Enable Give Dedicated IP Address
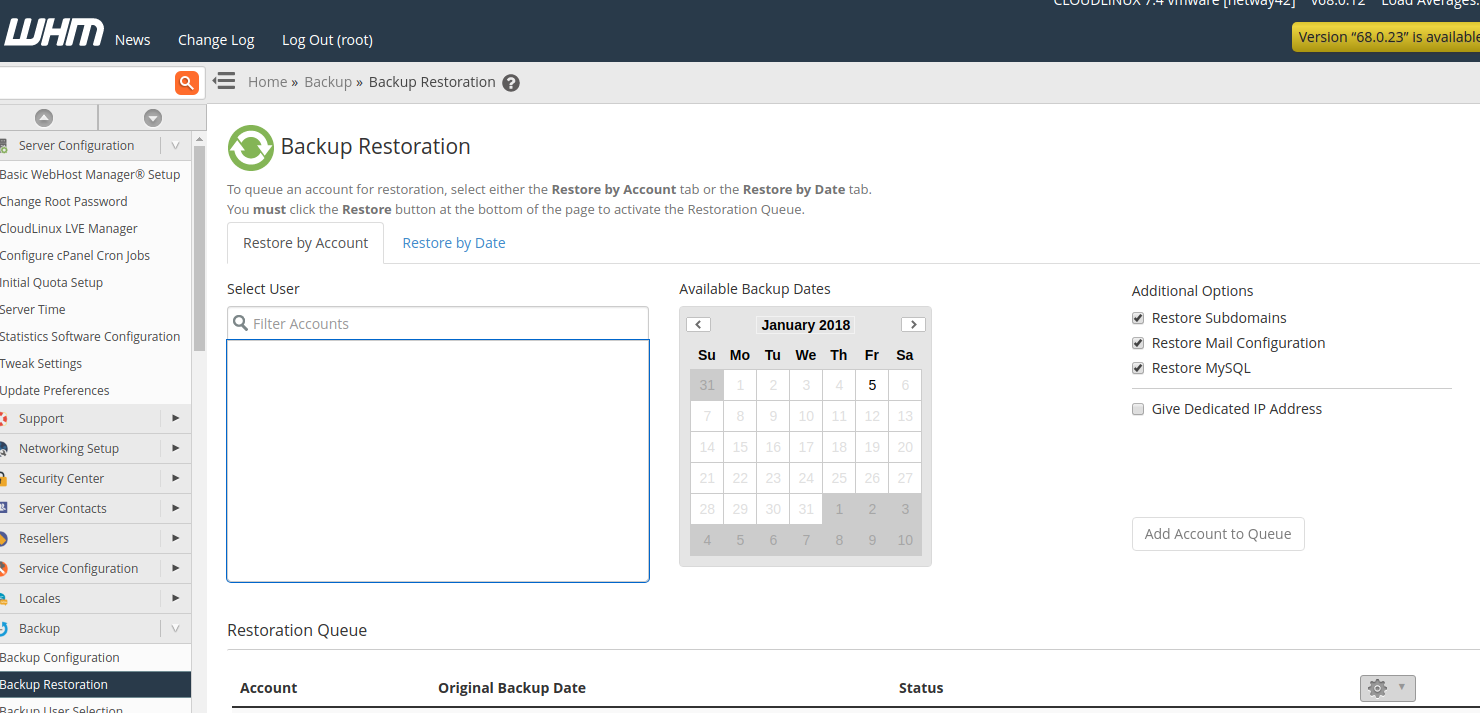 tap(1138, 409)
